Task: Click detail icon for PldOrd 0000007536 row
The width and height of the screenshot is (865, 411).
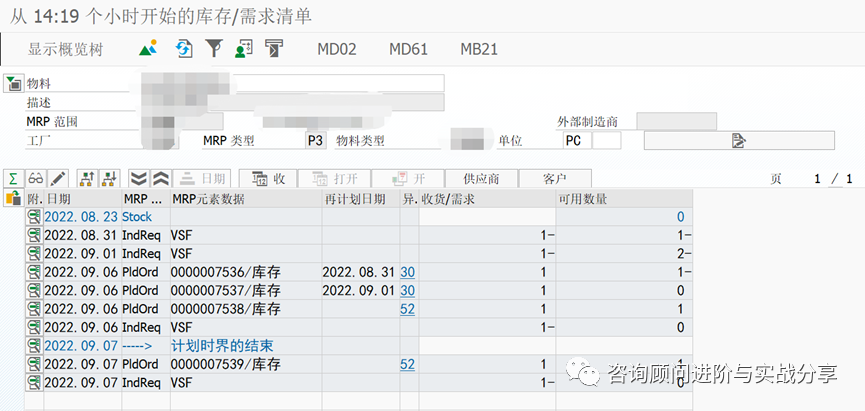Action: click(35, 272)
